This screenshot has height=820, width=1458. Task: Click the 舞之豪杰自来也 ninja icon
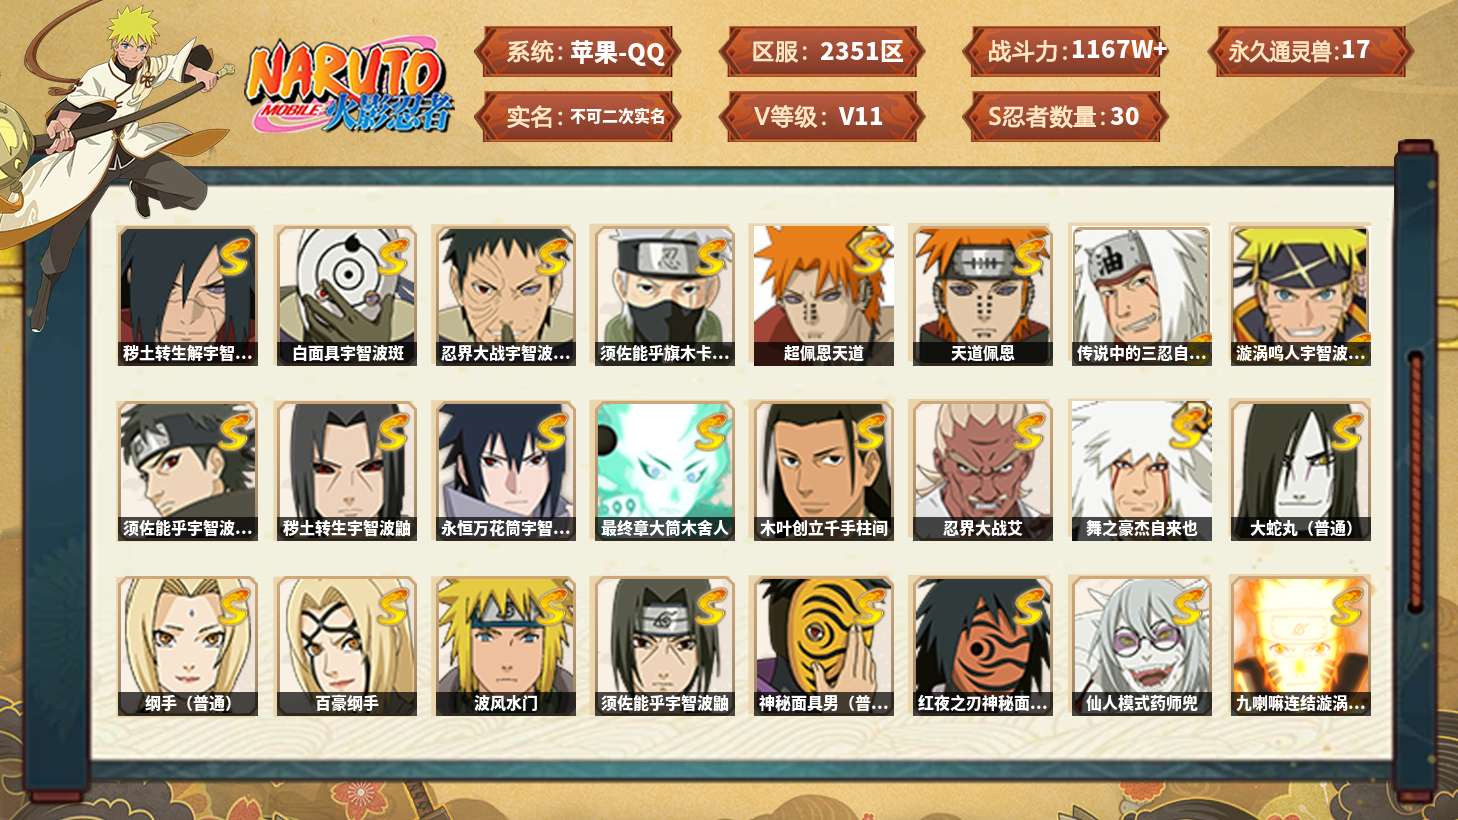tap(1141, 471)
